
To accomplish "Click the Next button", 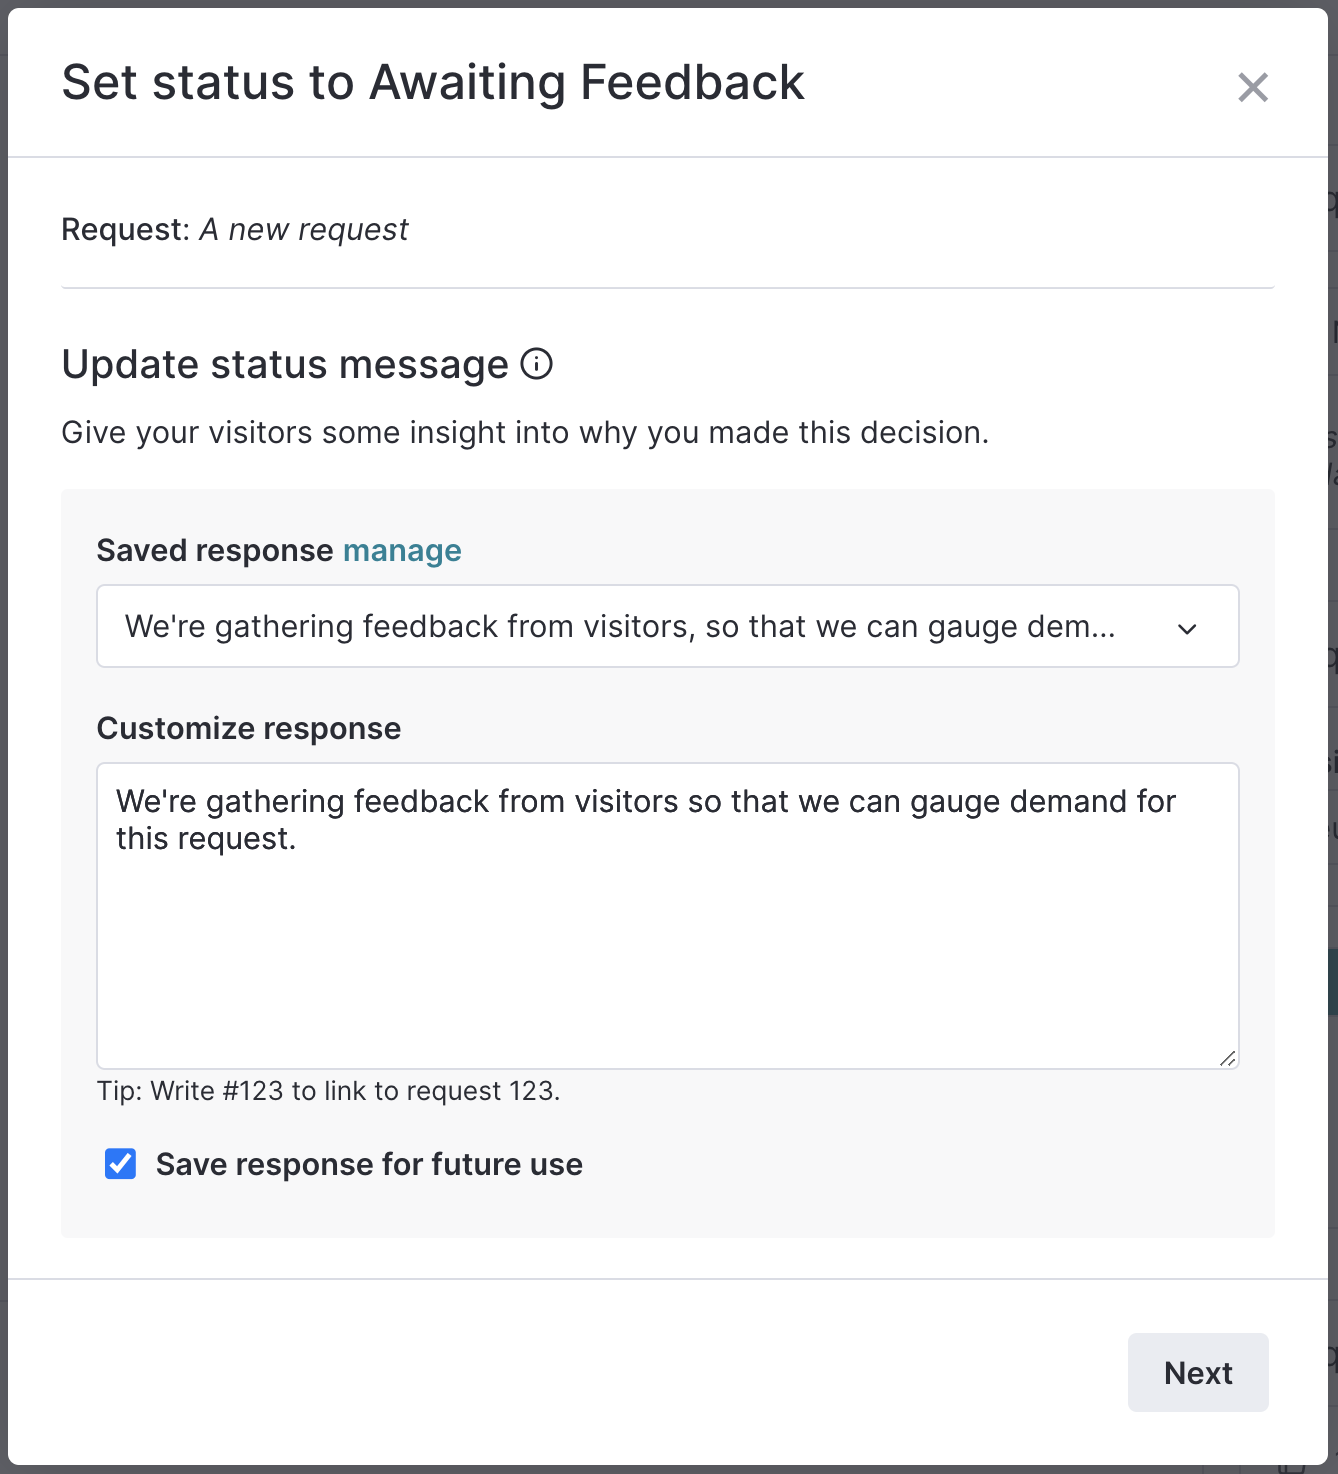I will [x=1198, y=1372].
